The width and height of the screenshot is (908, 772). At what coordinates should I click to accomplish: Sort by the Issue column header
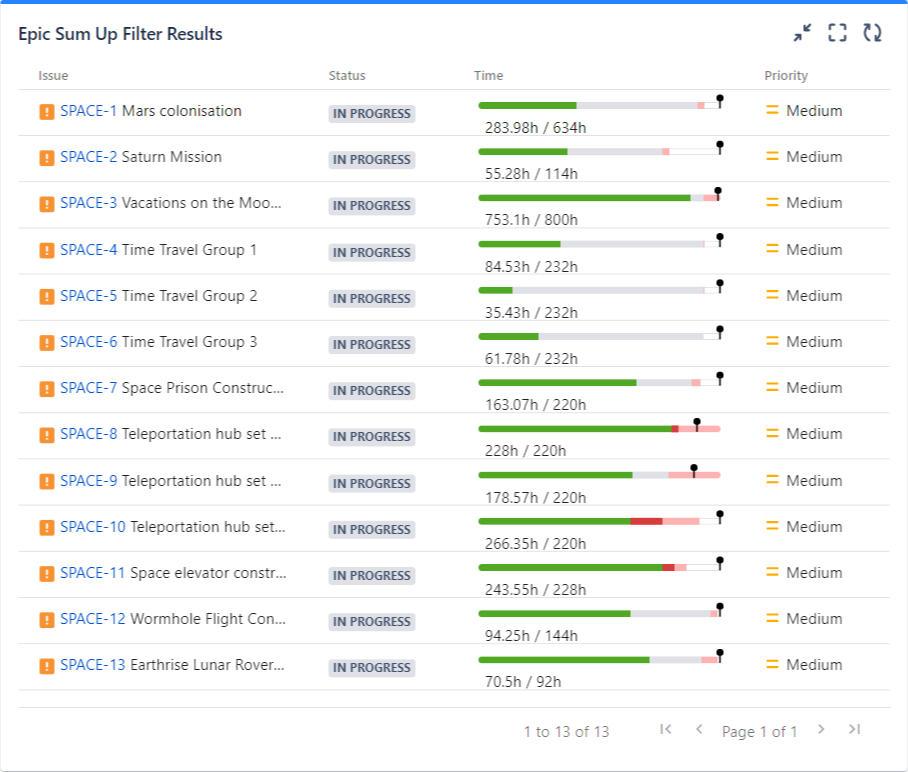click(x=53, y=76)
